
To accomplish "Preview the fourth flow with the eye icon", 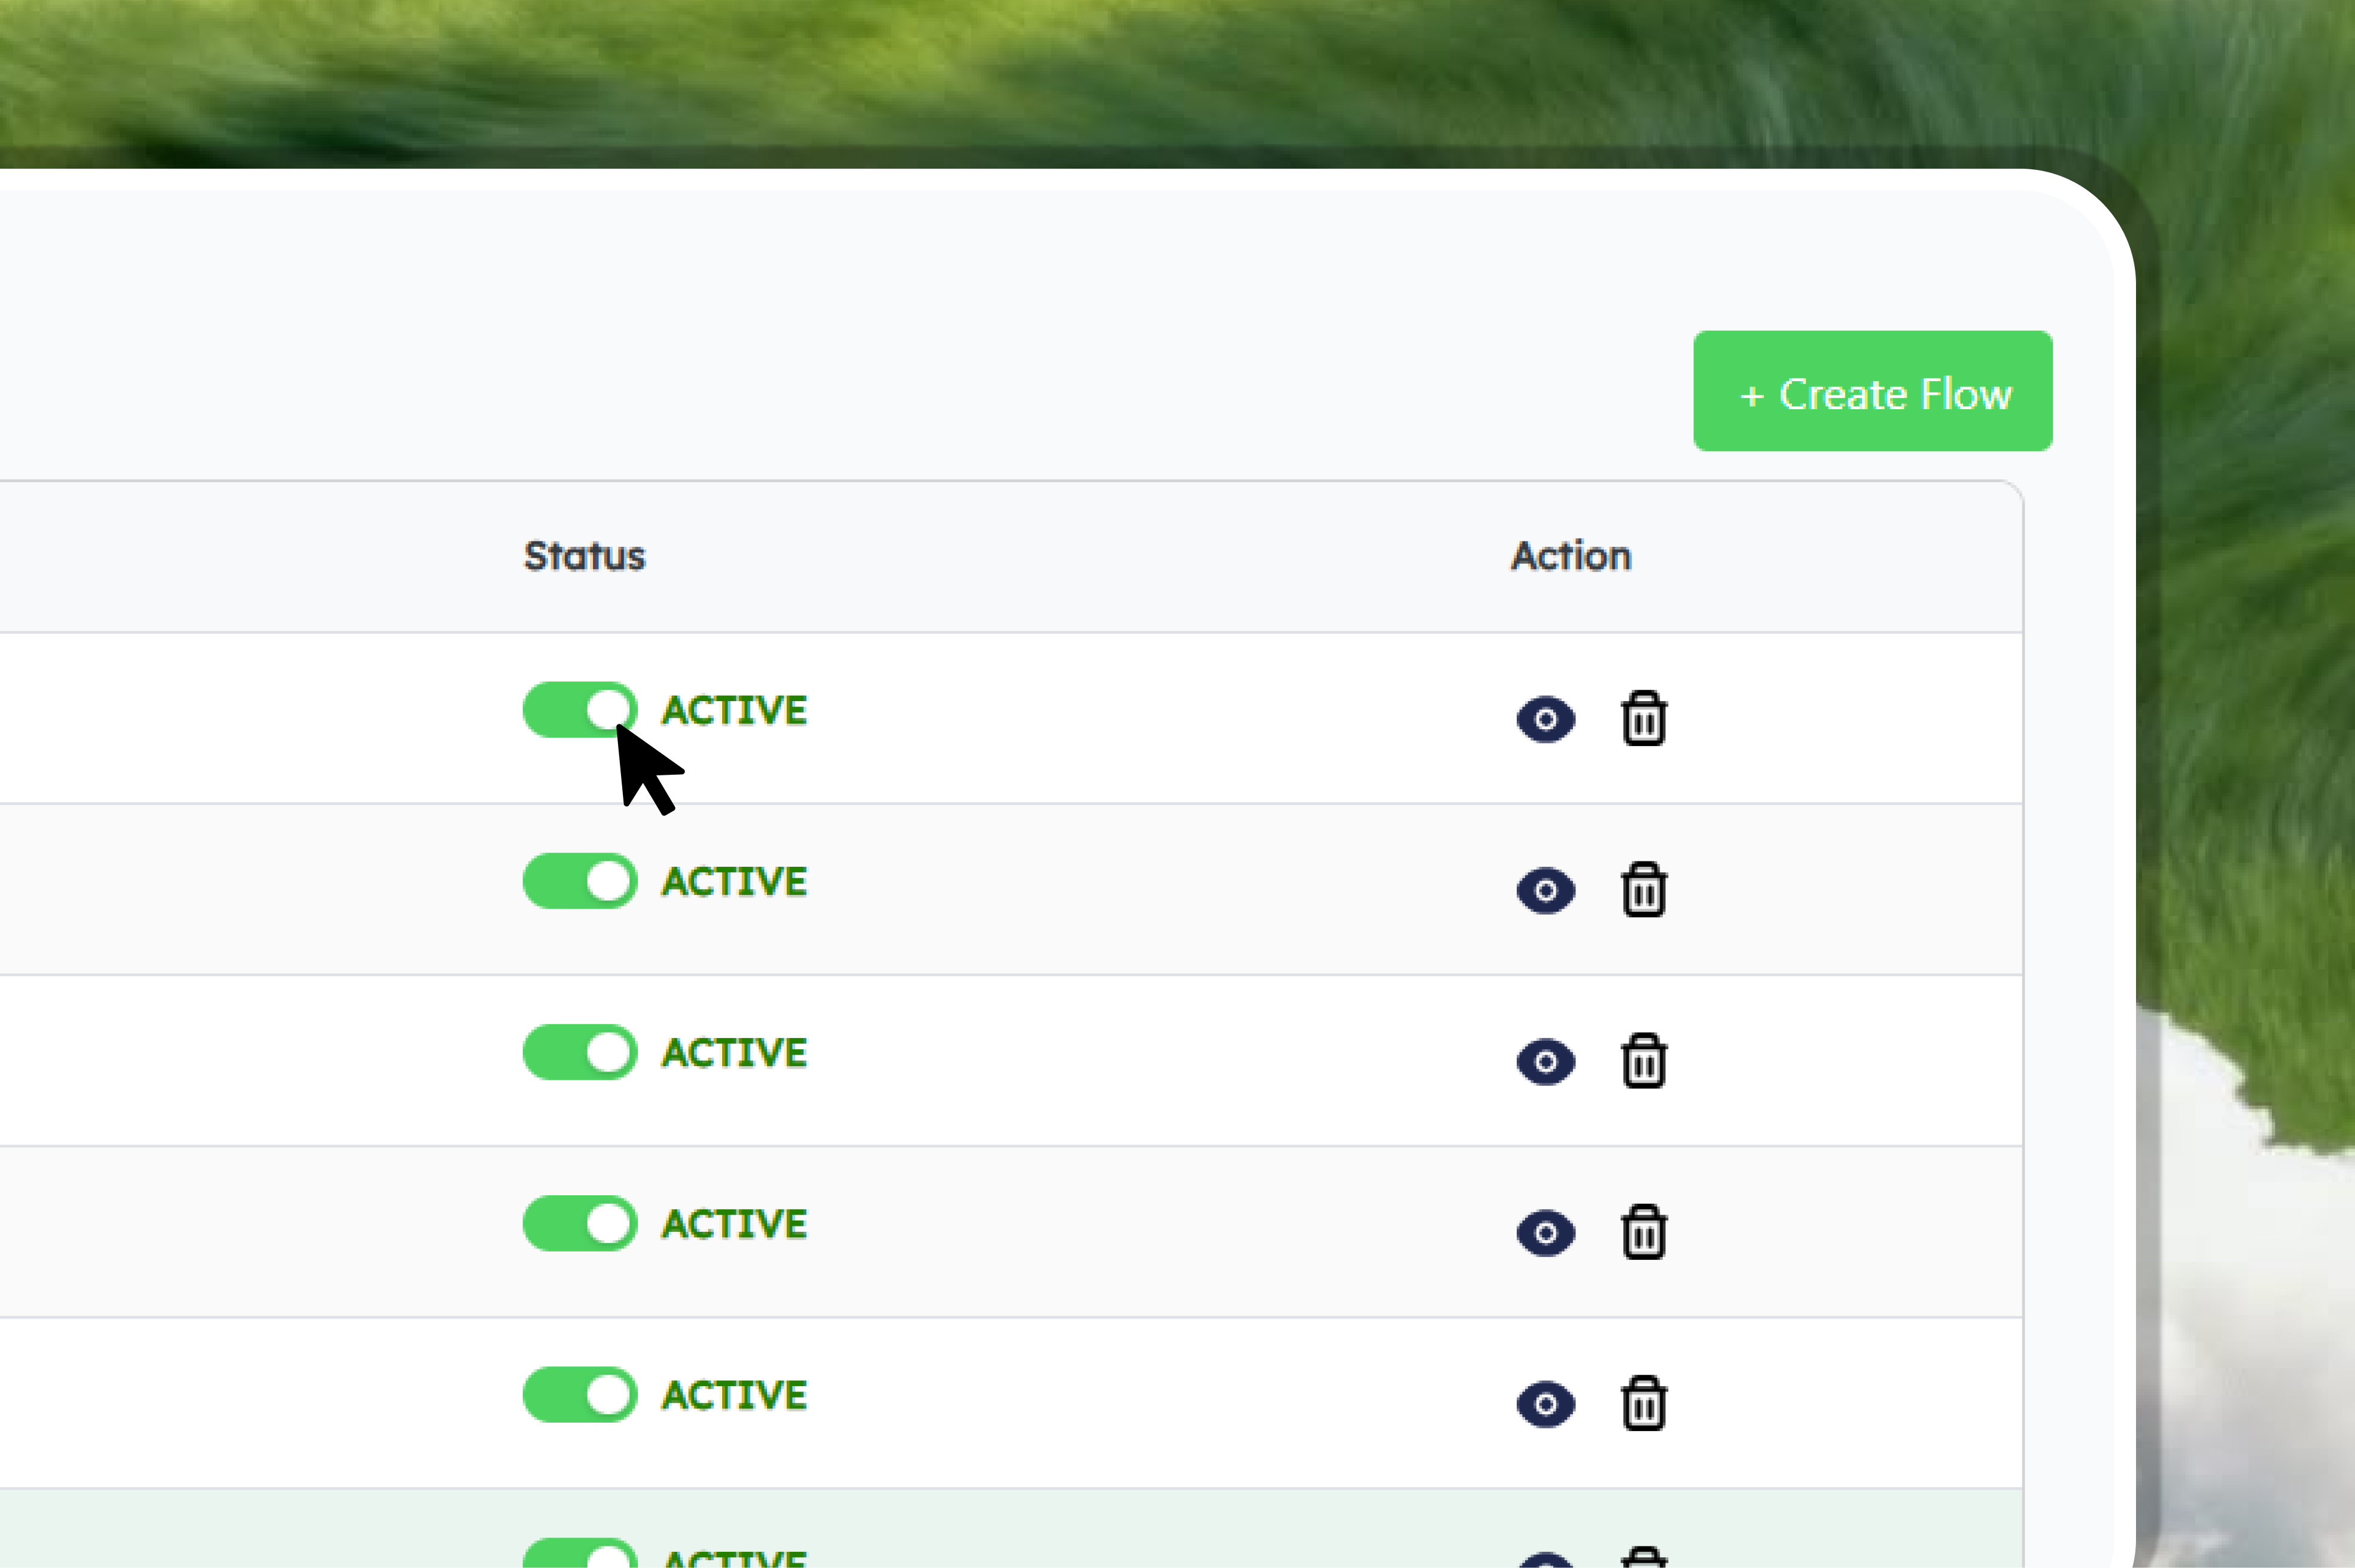I will (x=1546, y=1233).
